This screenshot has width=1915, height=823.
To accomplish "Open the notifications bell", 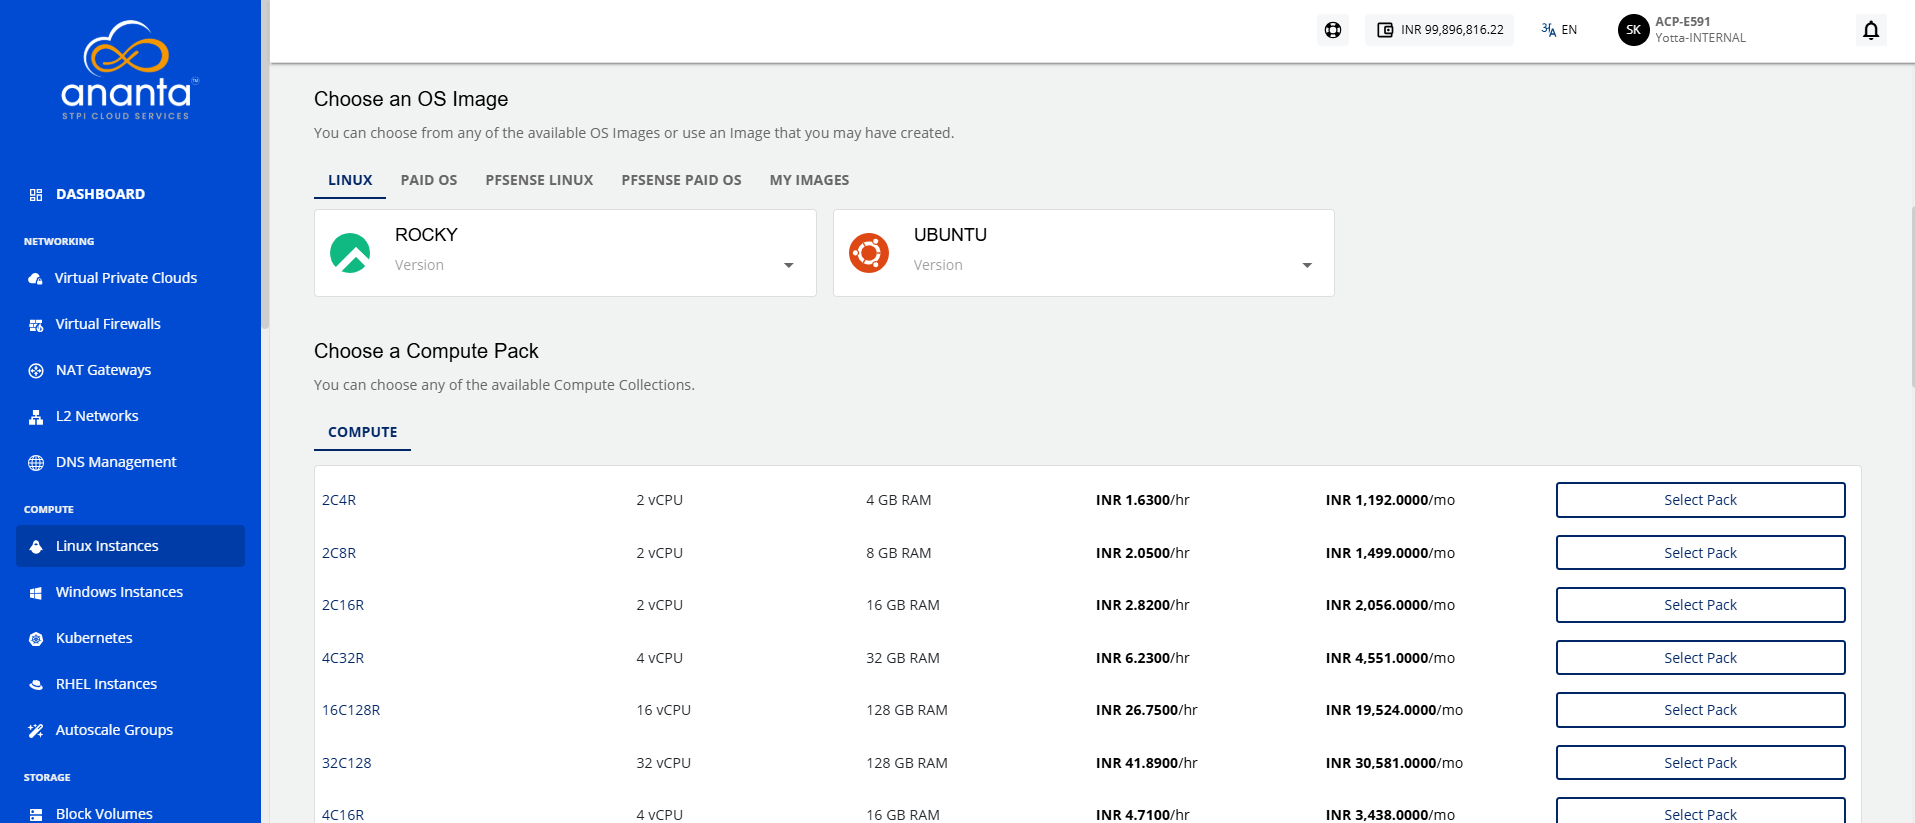I will click(1871, 30).
